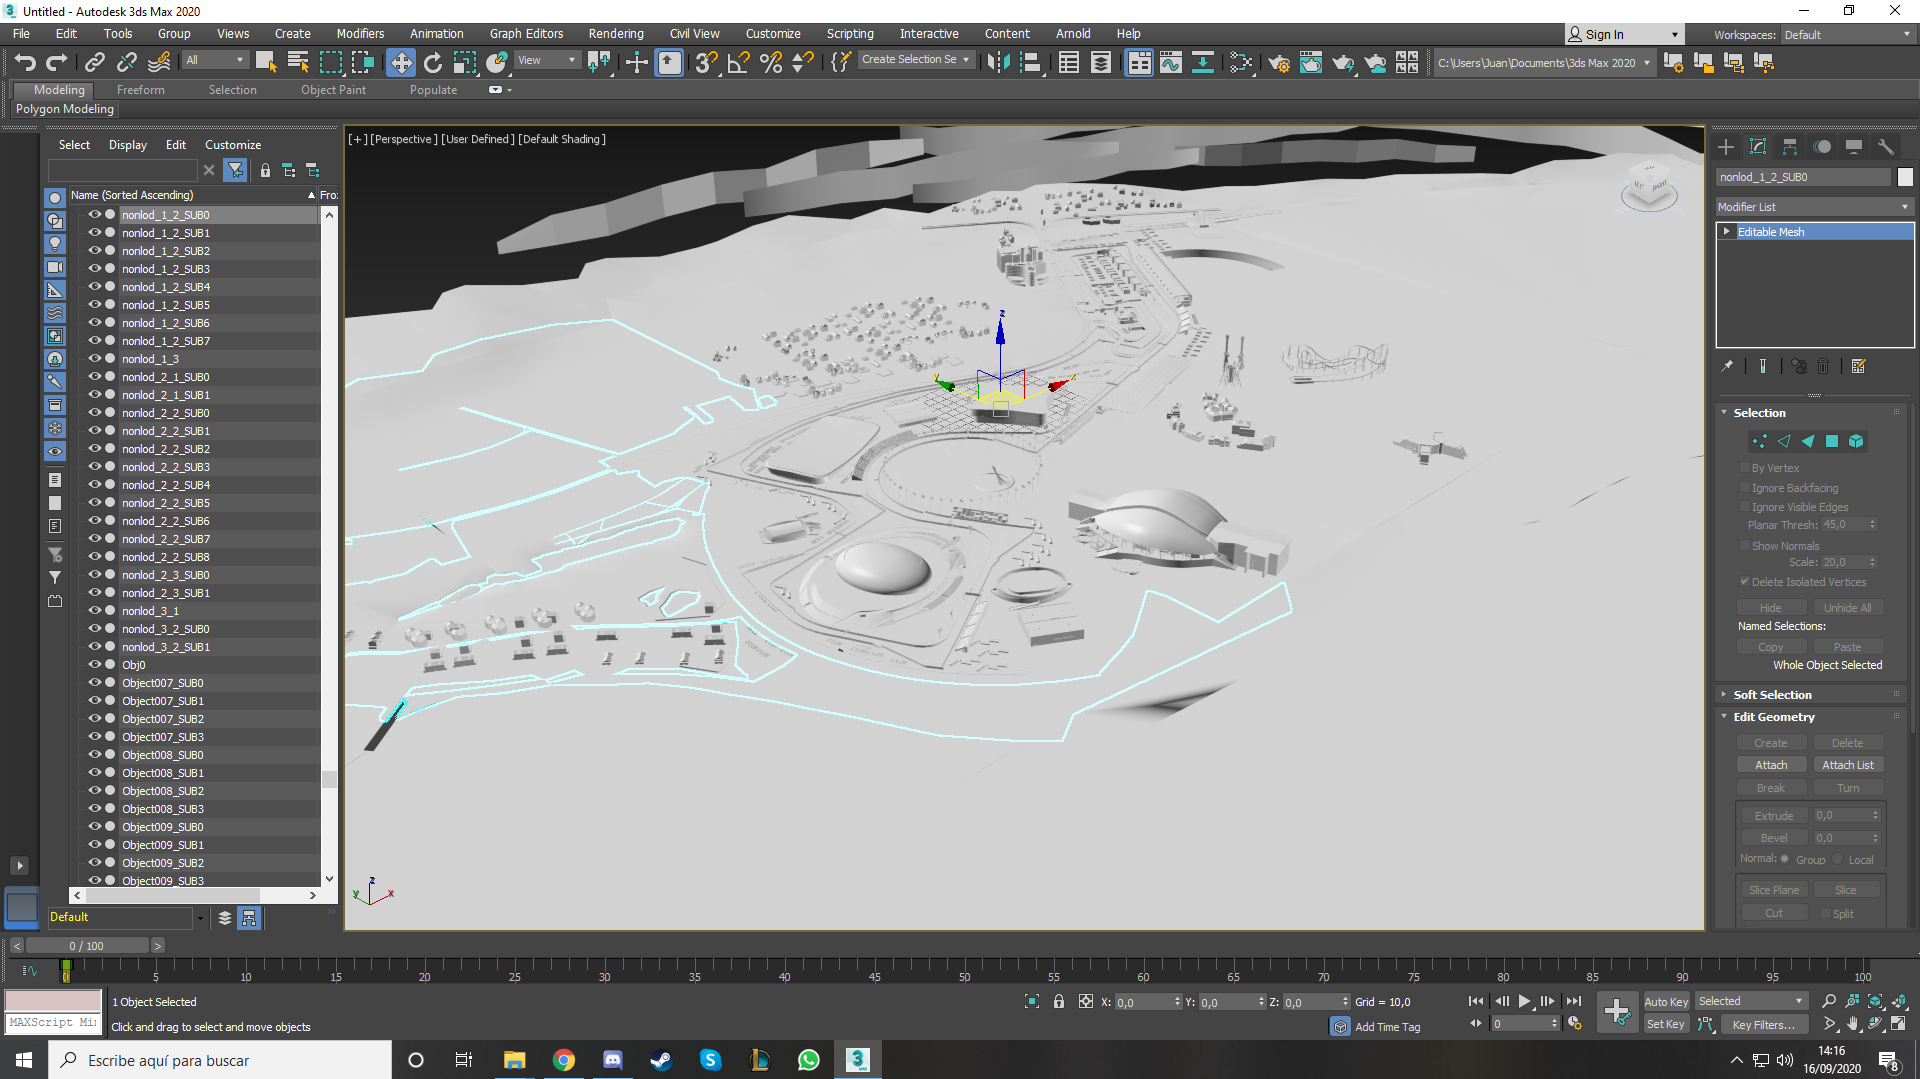Activate the Select and Move tool

400,63
